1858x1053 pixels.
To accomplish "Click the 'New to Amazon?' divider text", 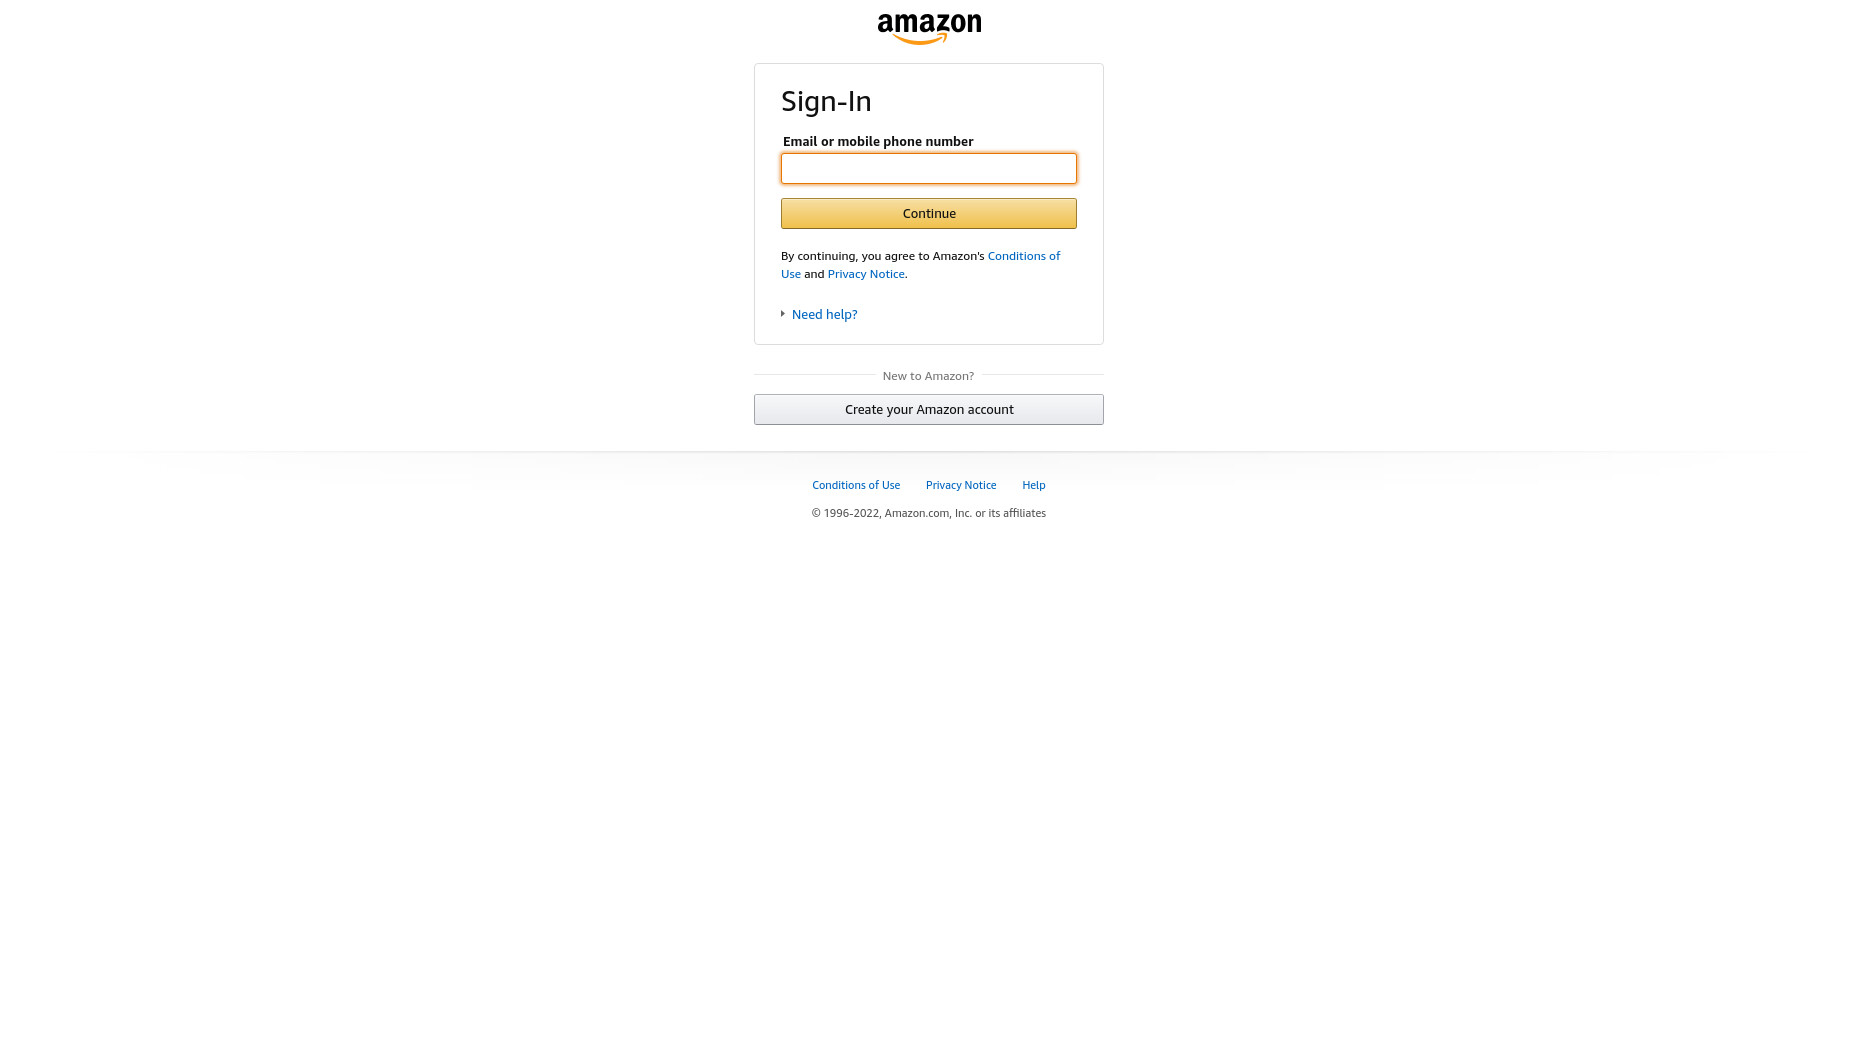I will coord(928,376).
